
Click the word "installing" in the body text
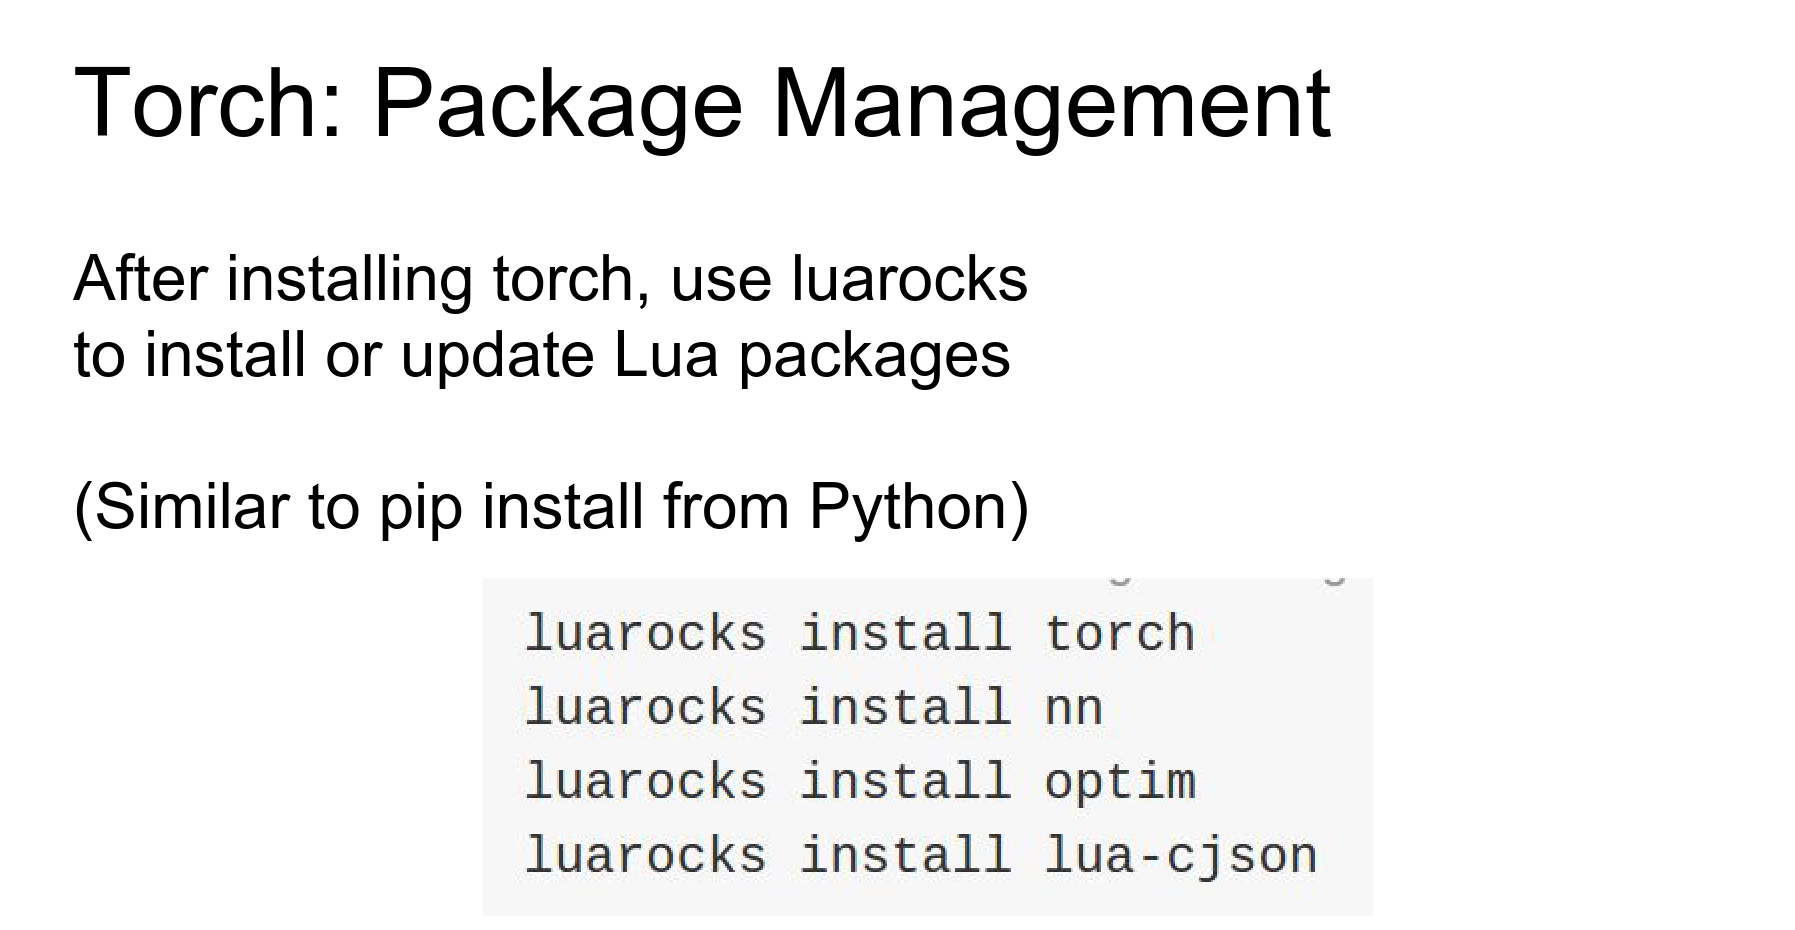point(349,279)
